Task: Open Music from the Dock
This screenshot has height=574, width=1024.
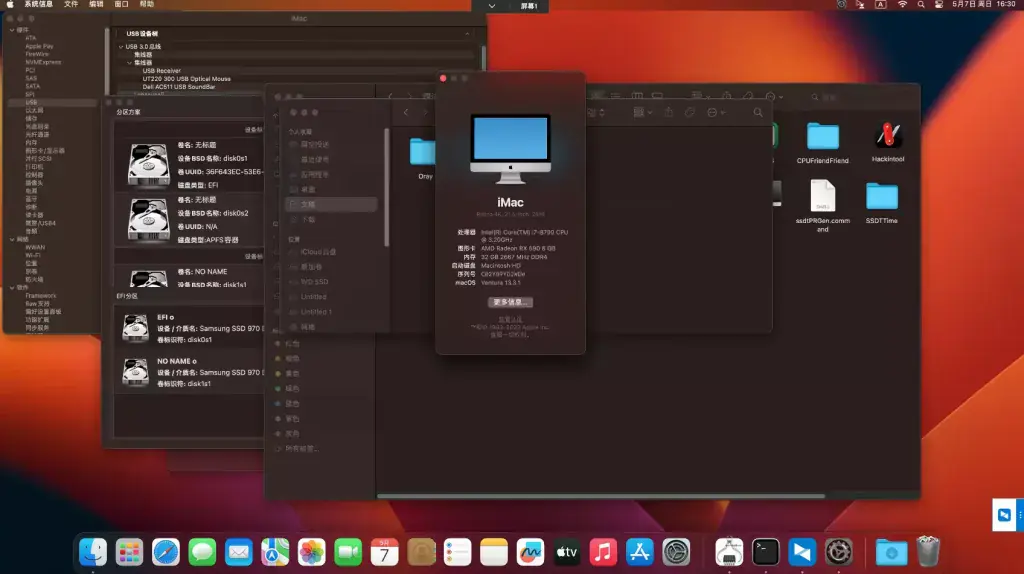Action: tap(603, 552)
